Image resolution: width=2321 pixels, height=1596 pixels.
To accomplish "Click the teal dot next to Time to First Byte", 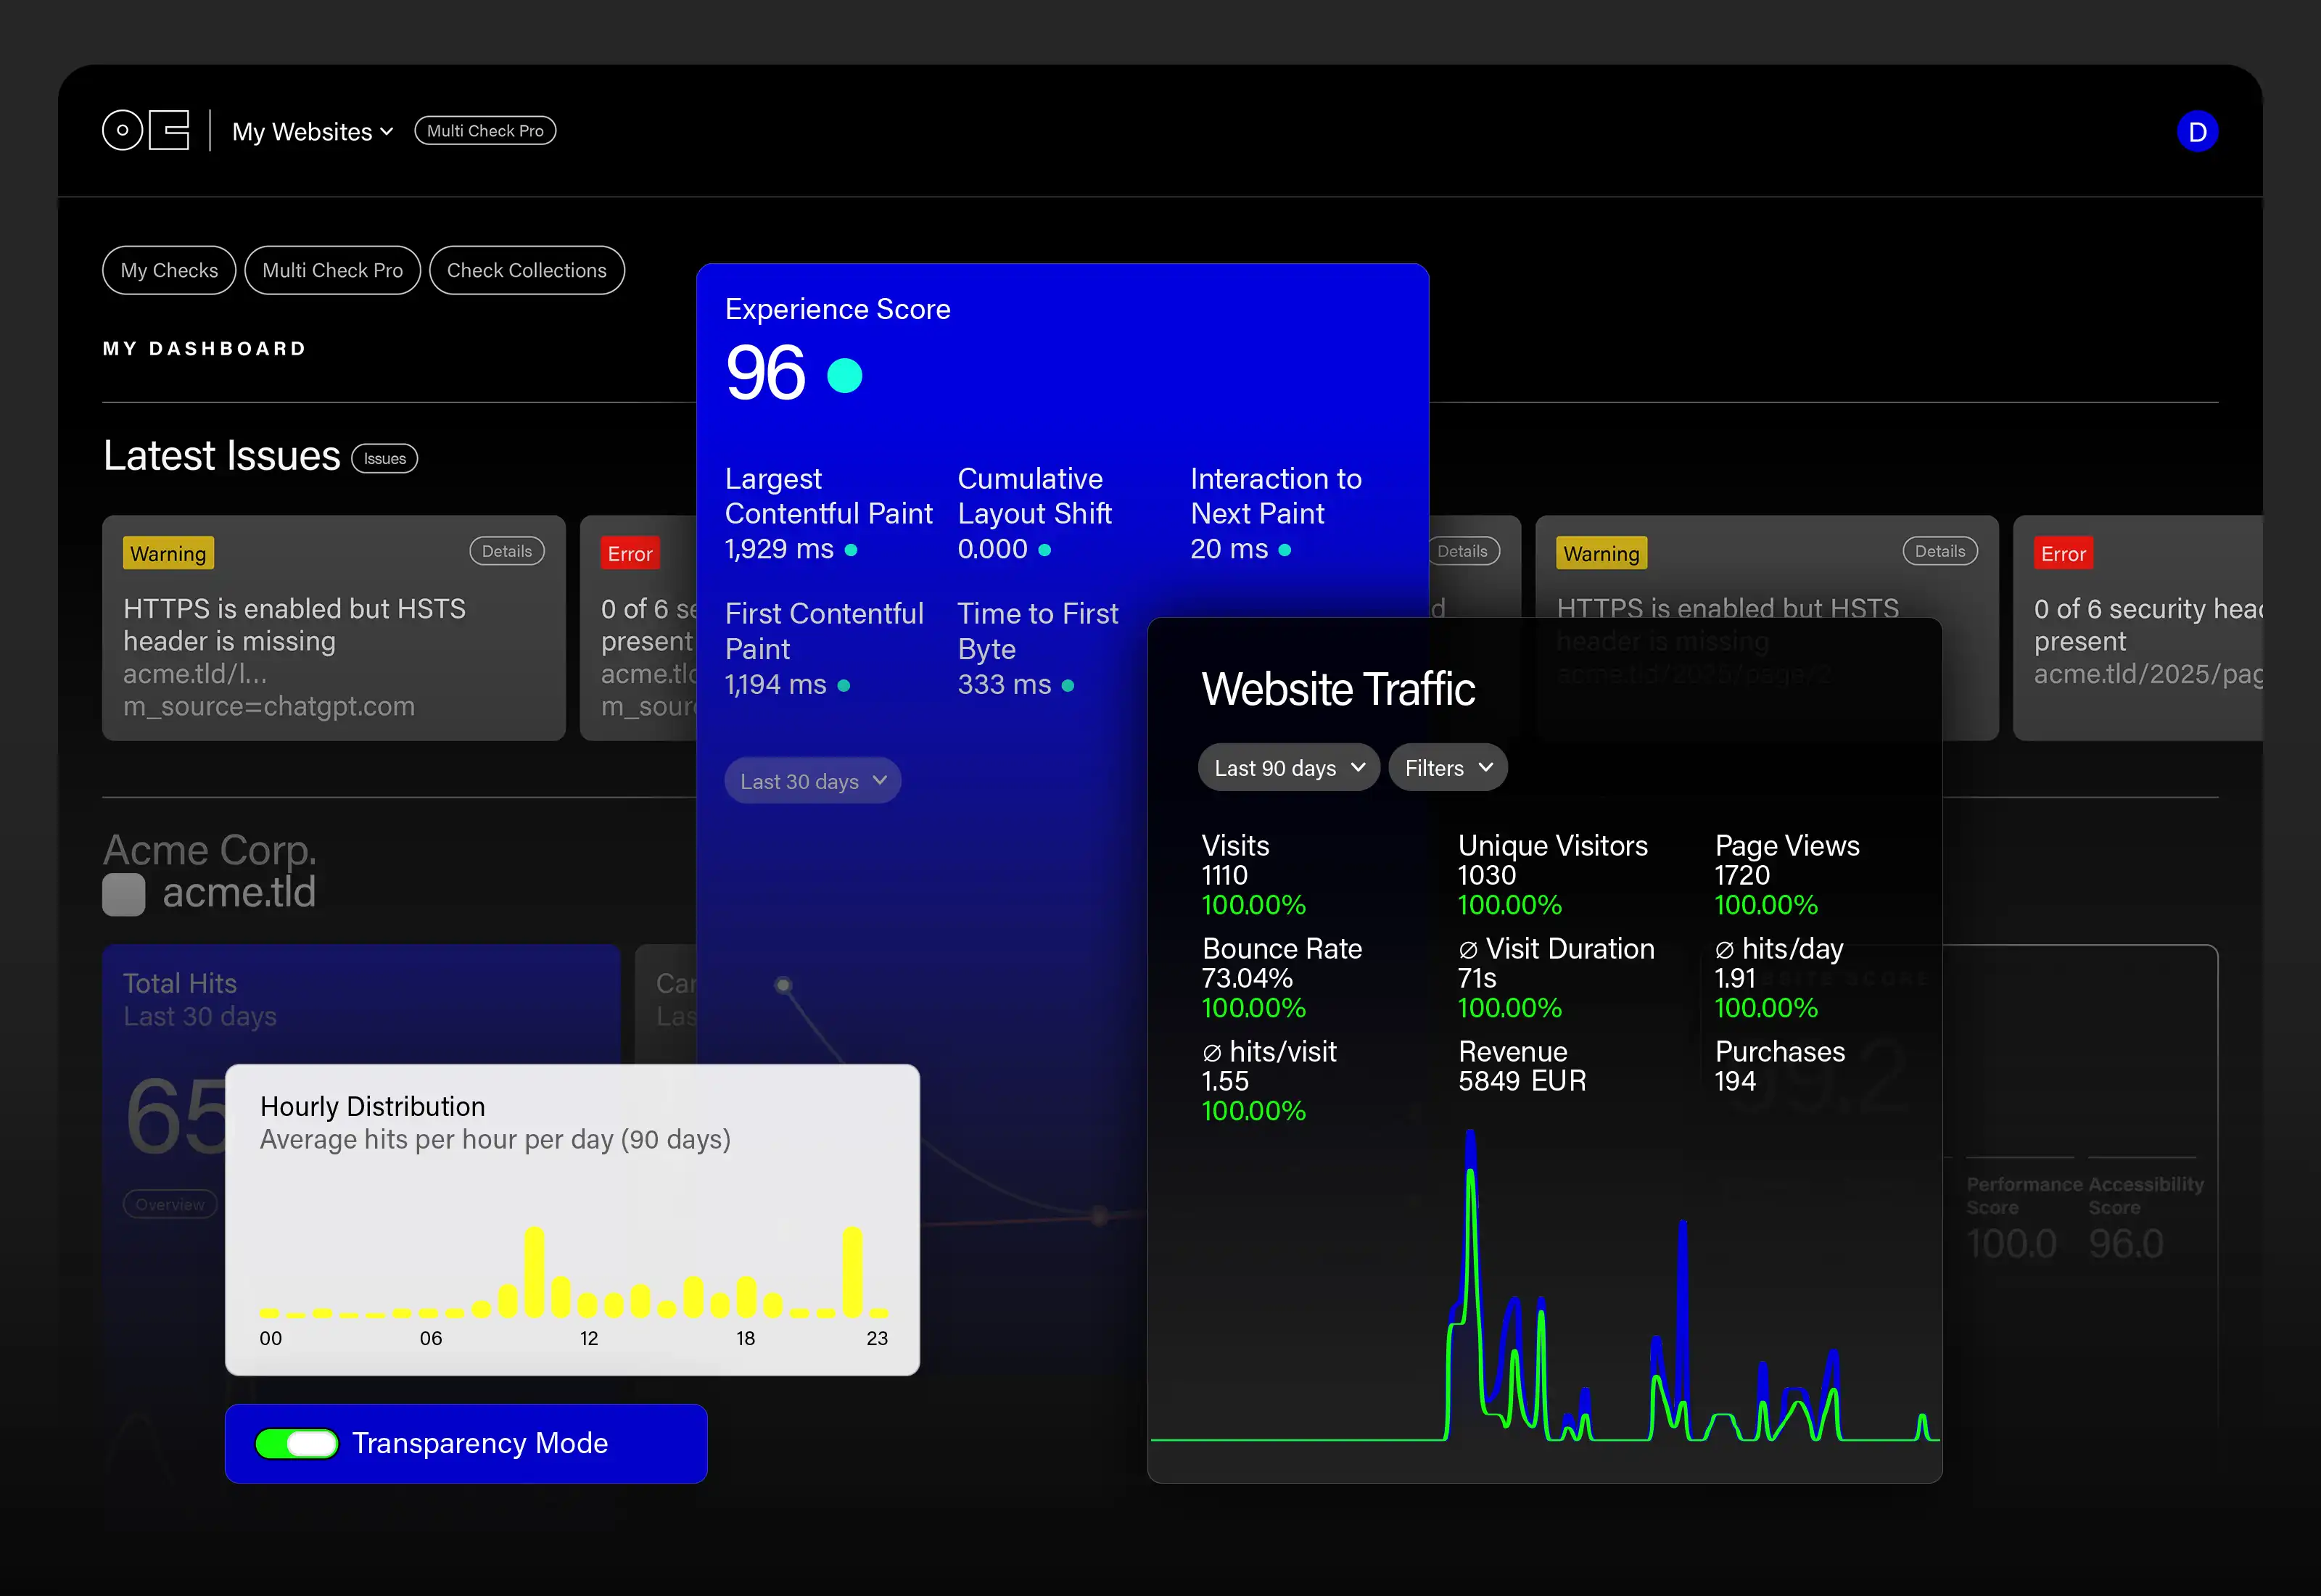I will coord(1069,685).
